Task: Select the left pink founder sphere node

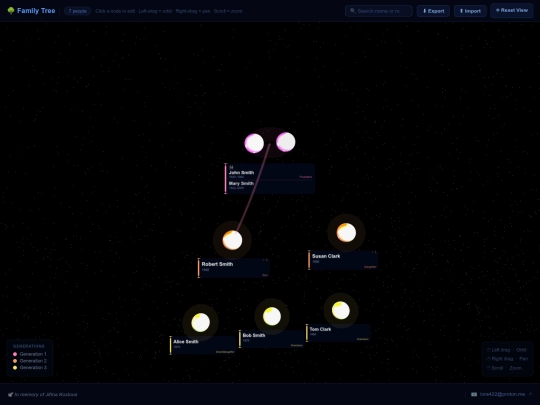Action: pyautogui.click(x=254, y=143)
